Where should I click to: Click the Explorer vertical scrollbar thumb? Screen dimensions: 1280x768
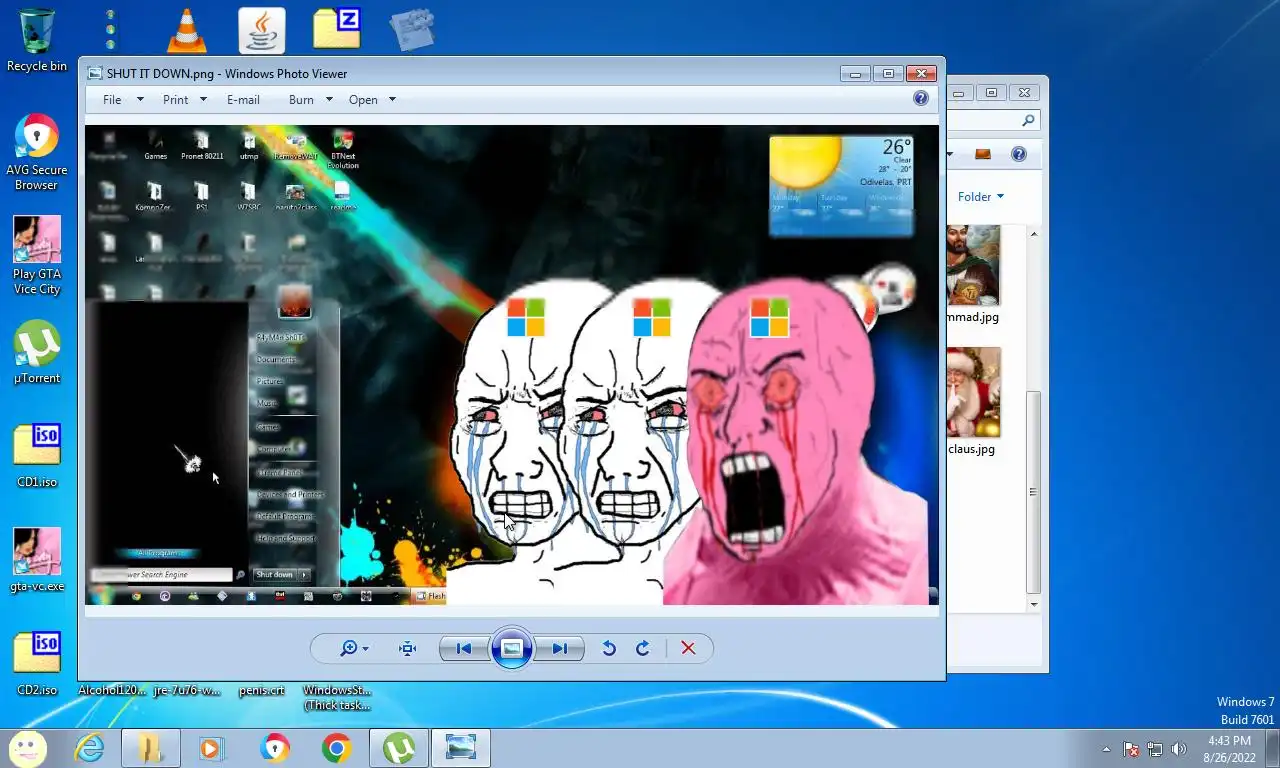tap(1034, 490)
